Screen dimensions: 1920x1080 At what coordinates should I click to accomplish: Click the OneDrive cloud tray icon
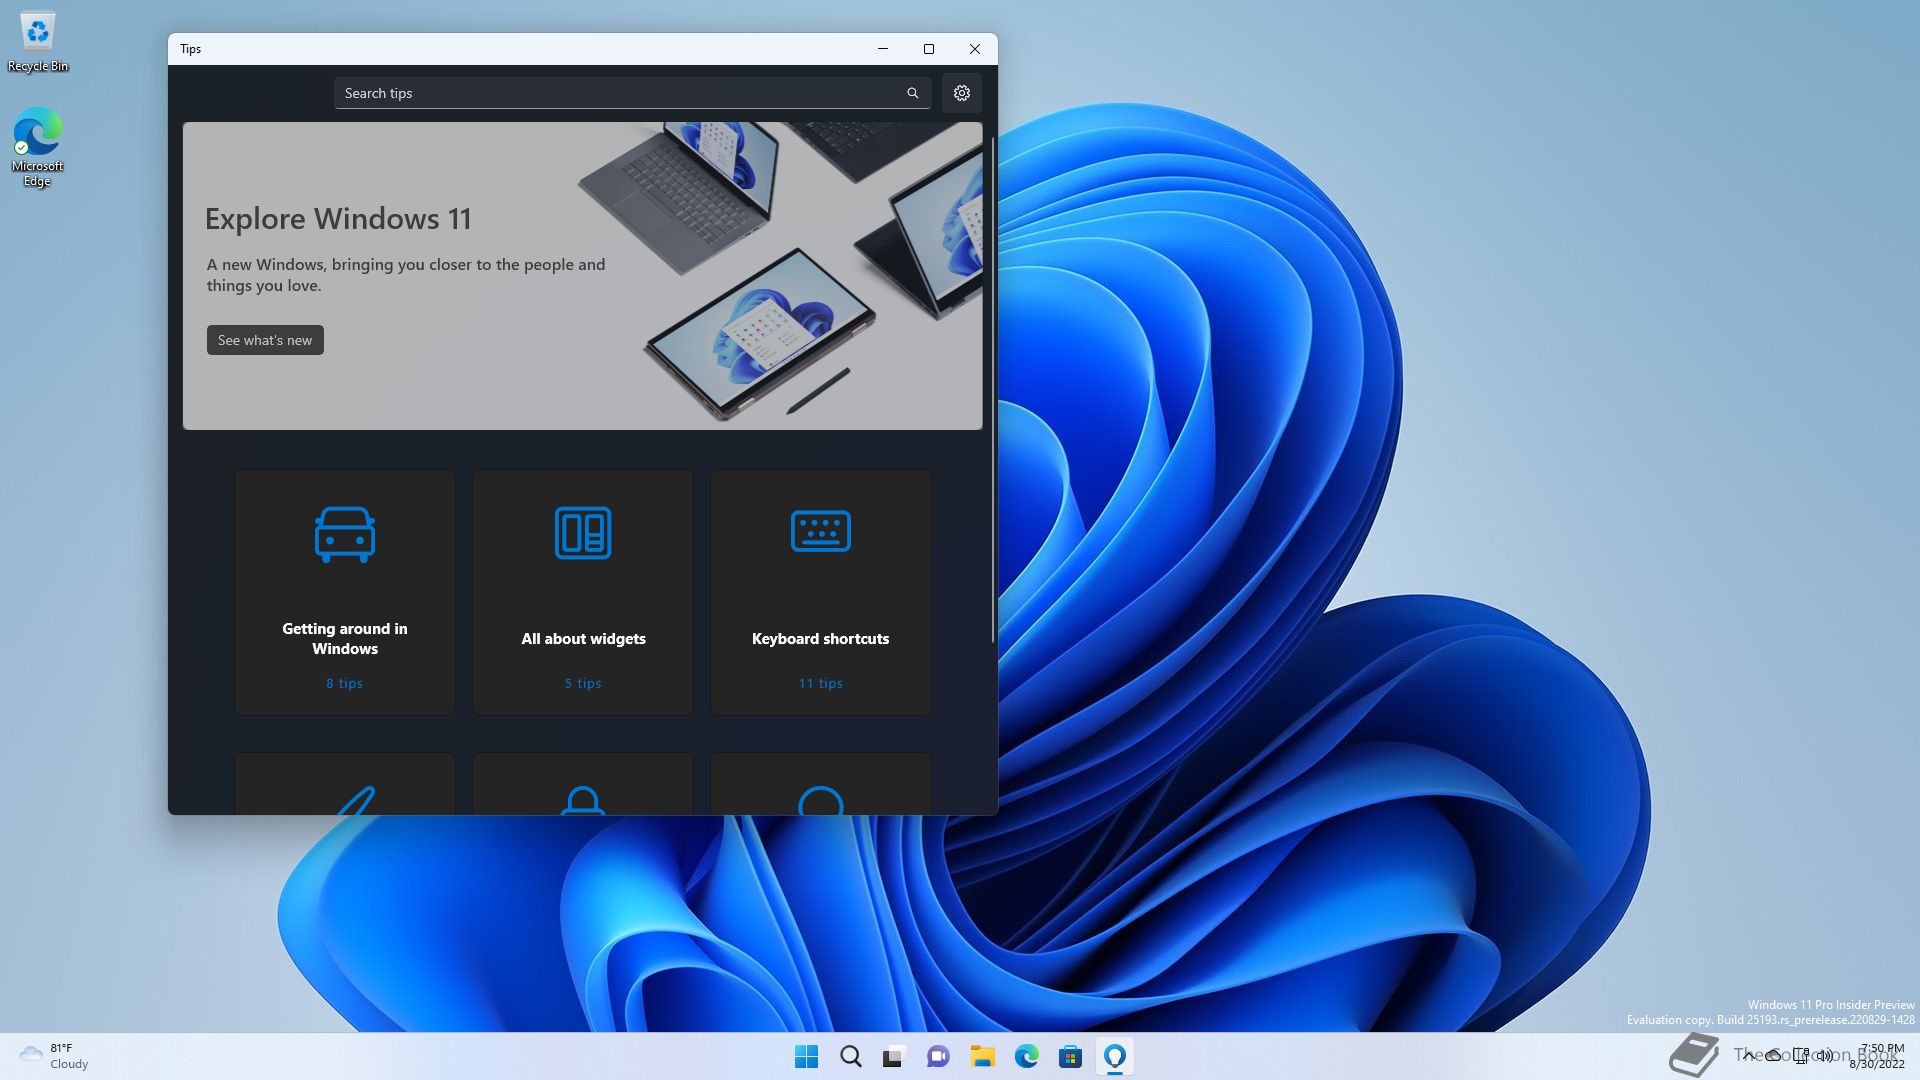[x=1774, y=1055]
